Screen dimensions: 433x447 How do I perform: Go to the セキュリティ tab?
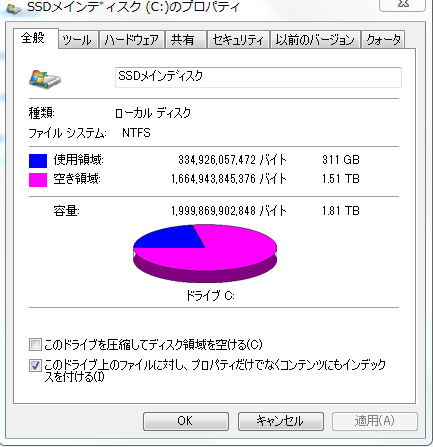[x=238, y=40]
